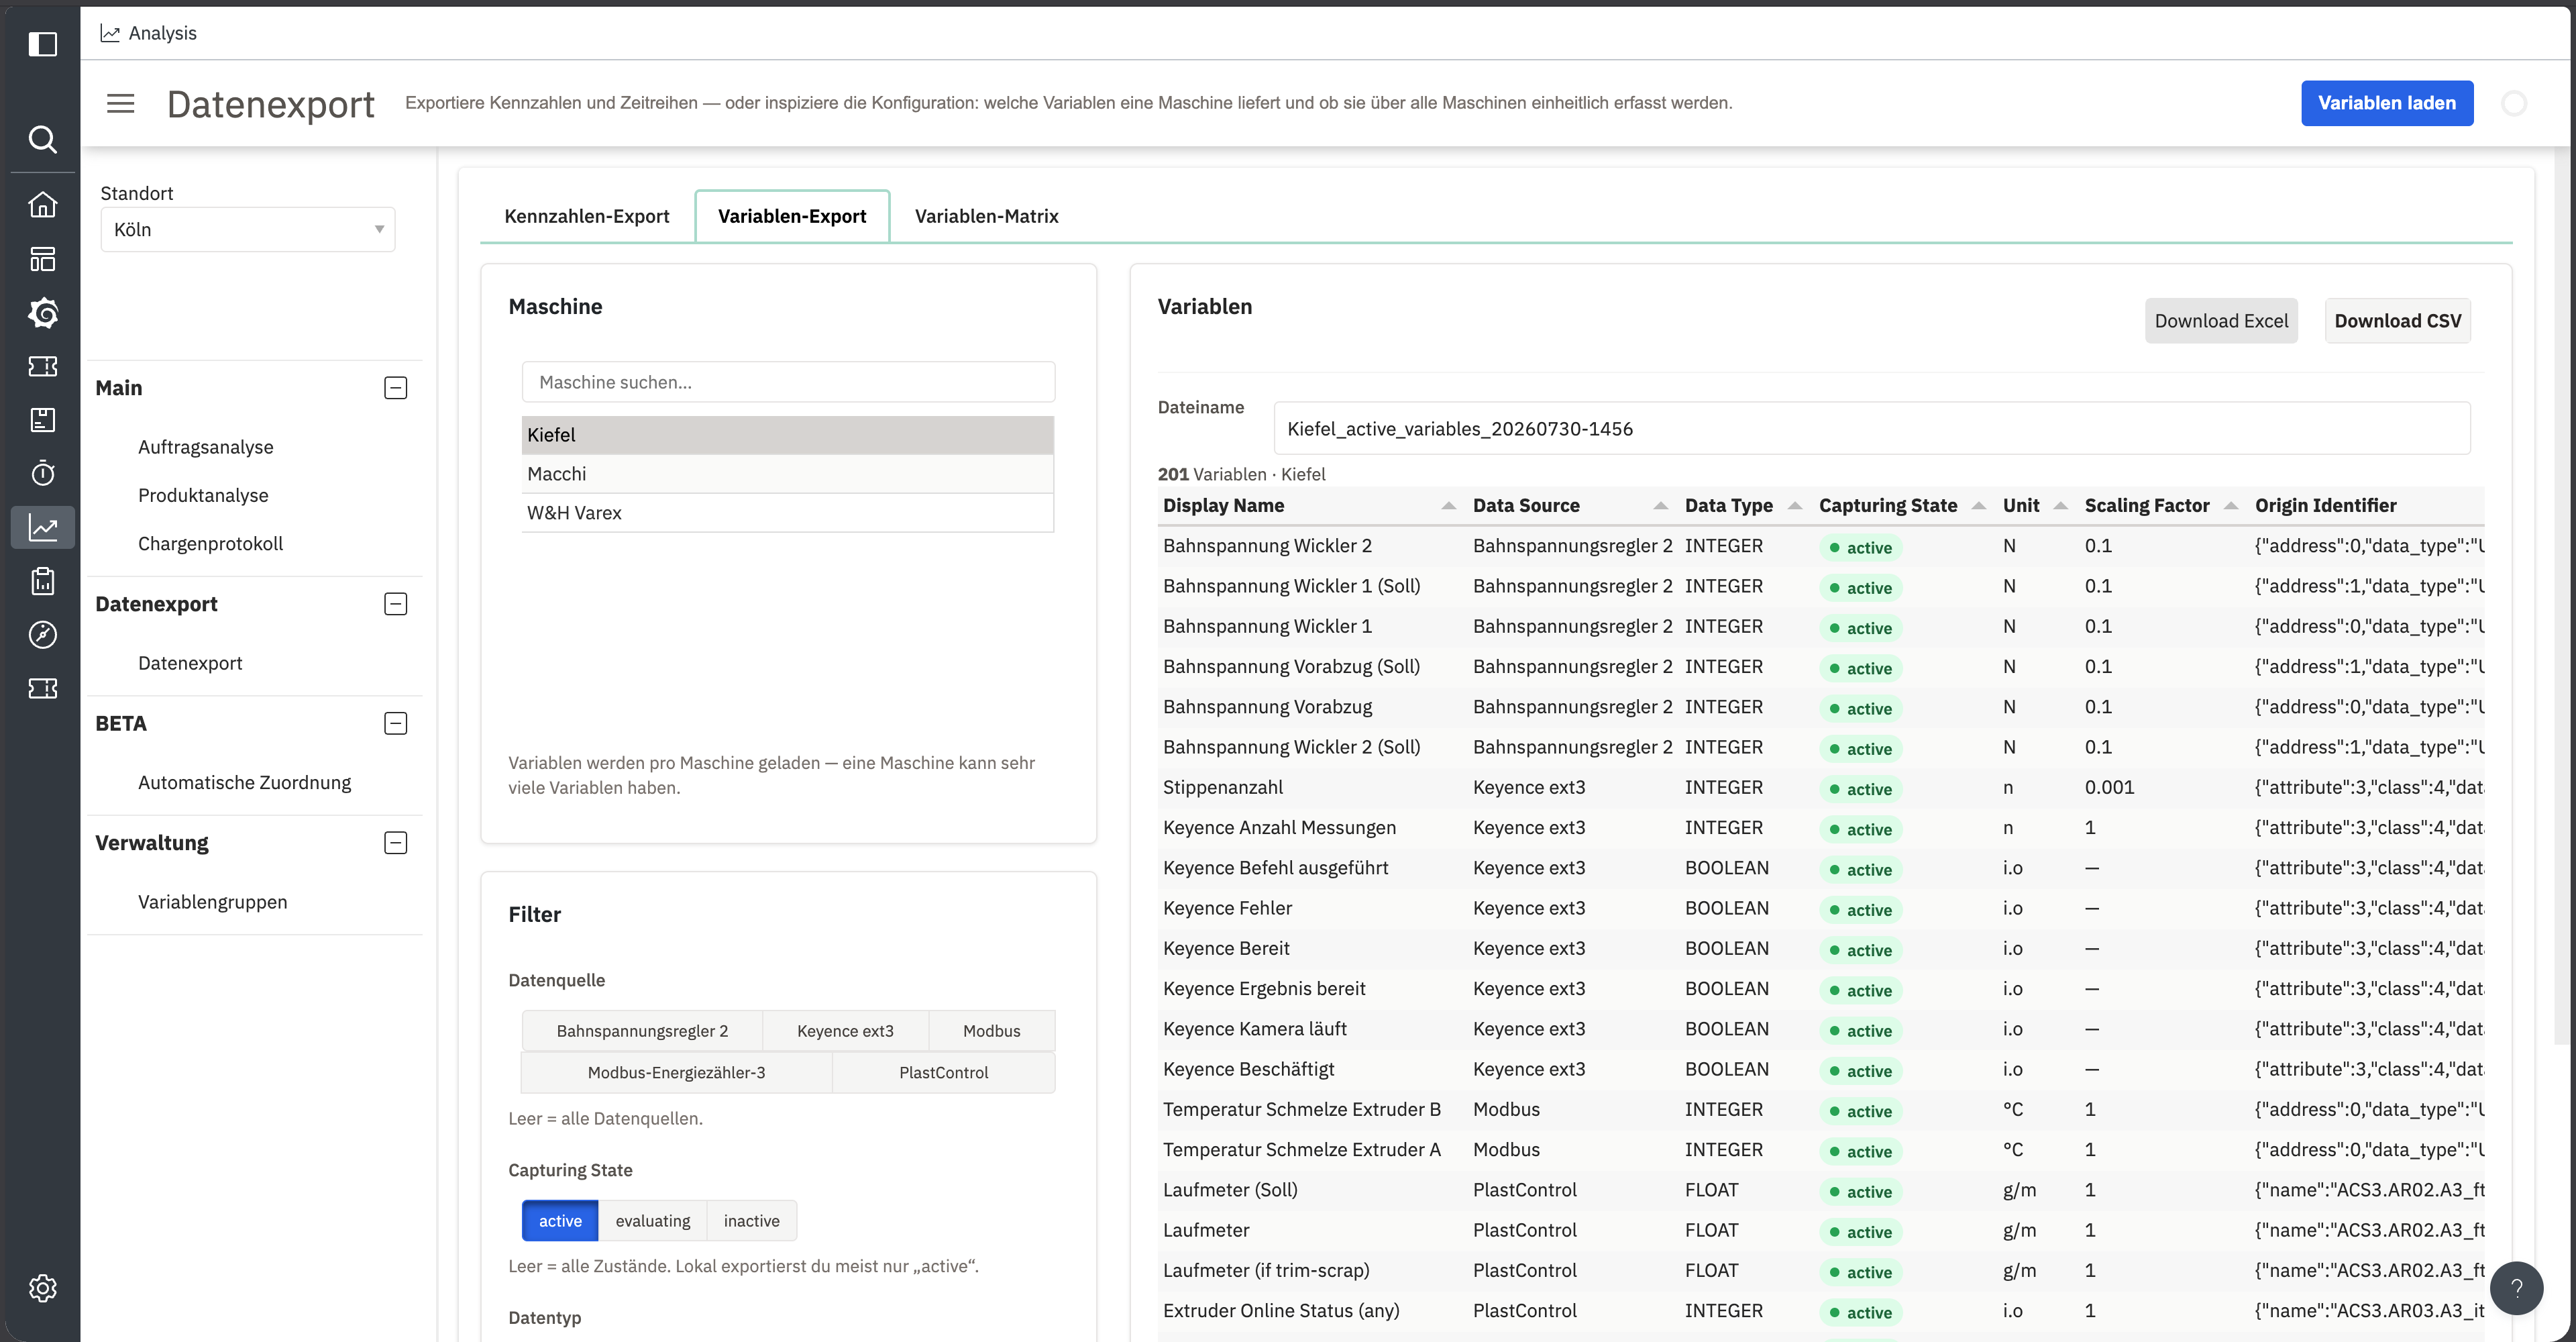Image resolution: width=2576 pixels, height=1342 pixels.
Task: Open the Standort Köln dropdown
Action: (x=248, y=230)
